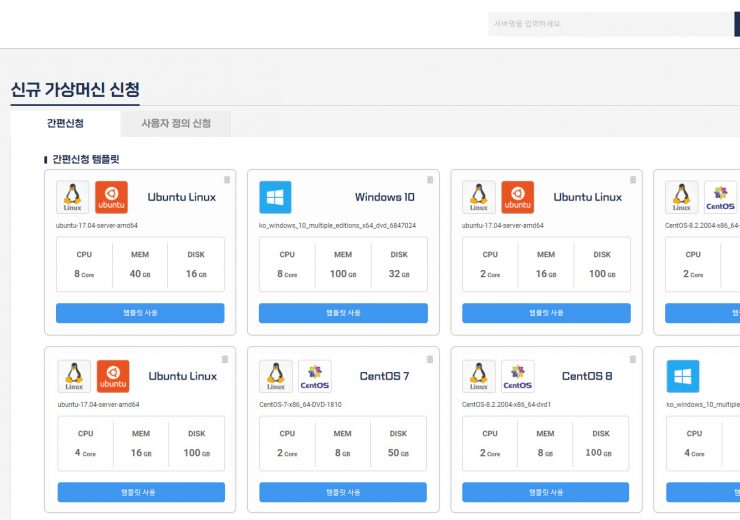Click the Windows 10 card title text
Screen dimensions: 740x520
coord(384,197)
